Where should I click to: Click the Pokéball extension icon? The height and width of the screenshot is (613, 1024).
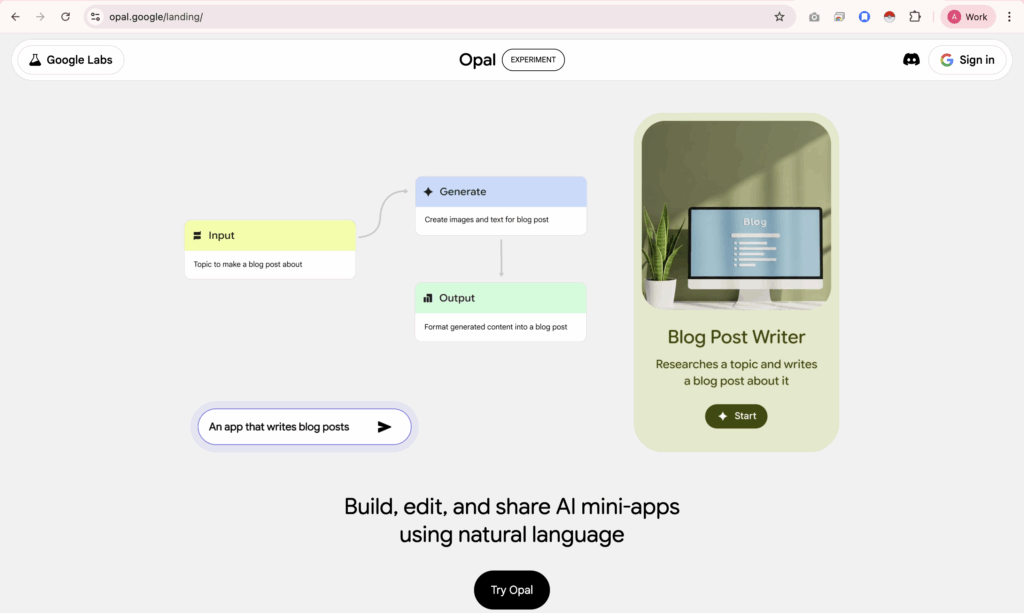pos(888,16)
